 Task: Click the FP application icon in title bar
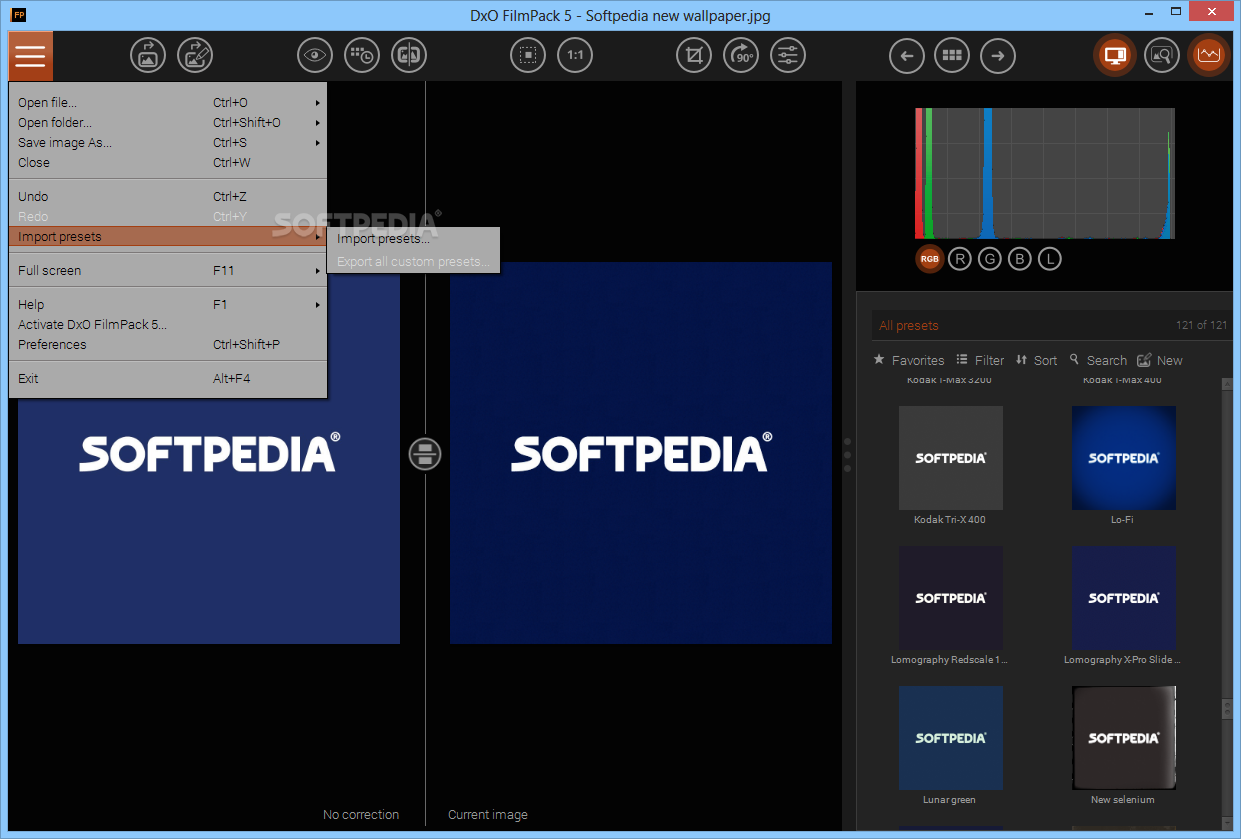[18, 15]
